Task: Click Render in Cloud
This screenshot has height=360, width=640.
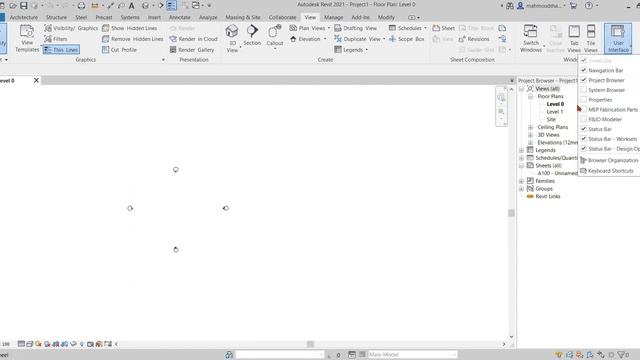Action: (x=193, y=39)
